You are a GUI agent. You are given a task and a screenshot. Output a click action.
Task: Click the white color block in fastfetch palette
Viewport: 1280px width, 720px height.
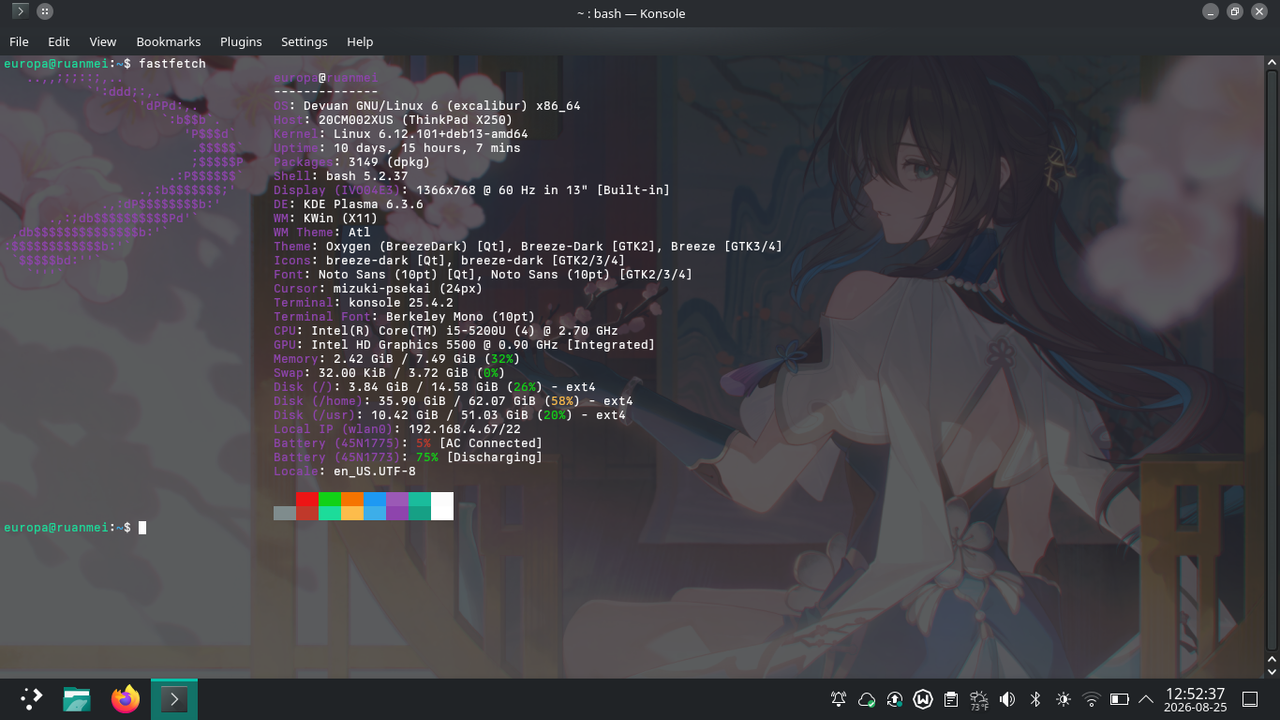point(442,506)
